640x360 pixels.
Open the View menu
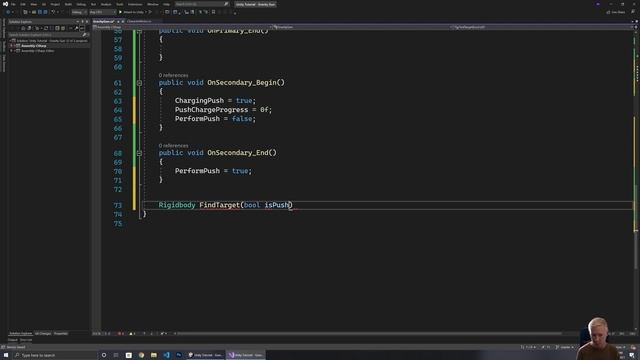tap(33, 4)
